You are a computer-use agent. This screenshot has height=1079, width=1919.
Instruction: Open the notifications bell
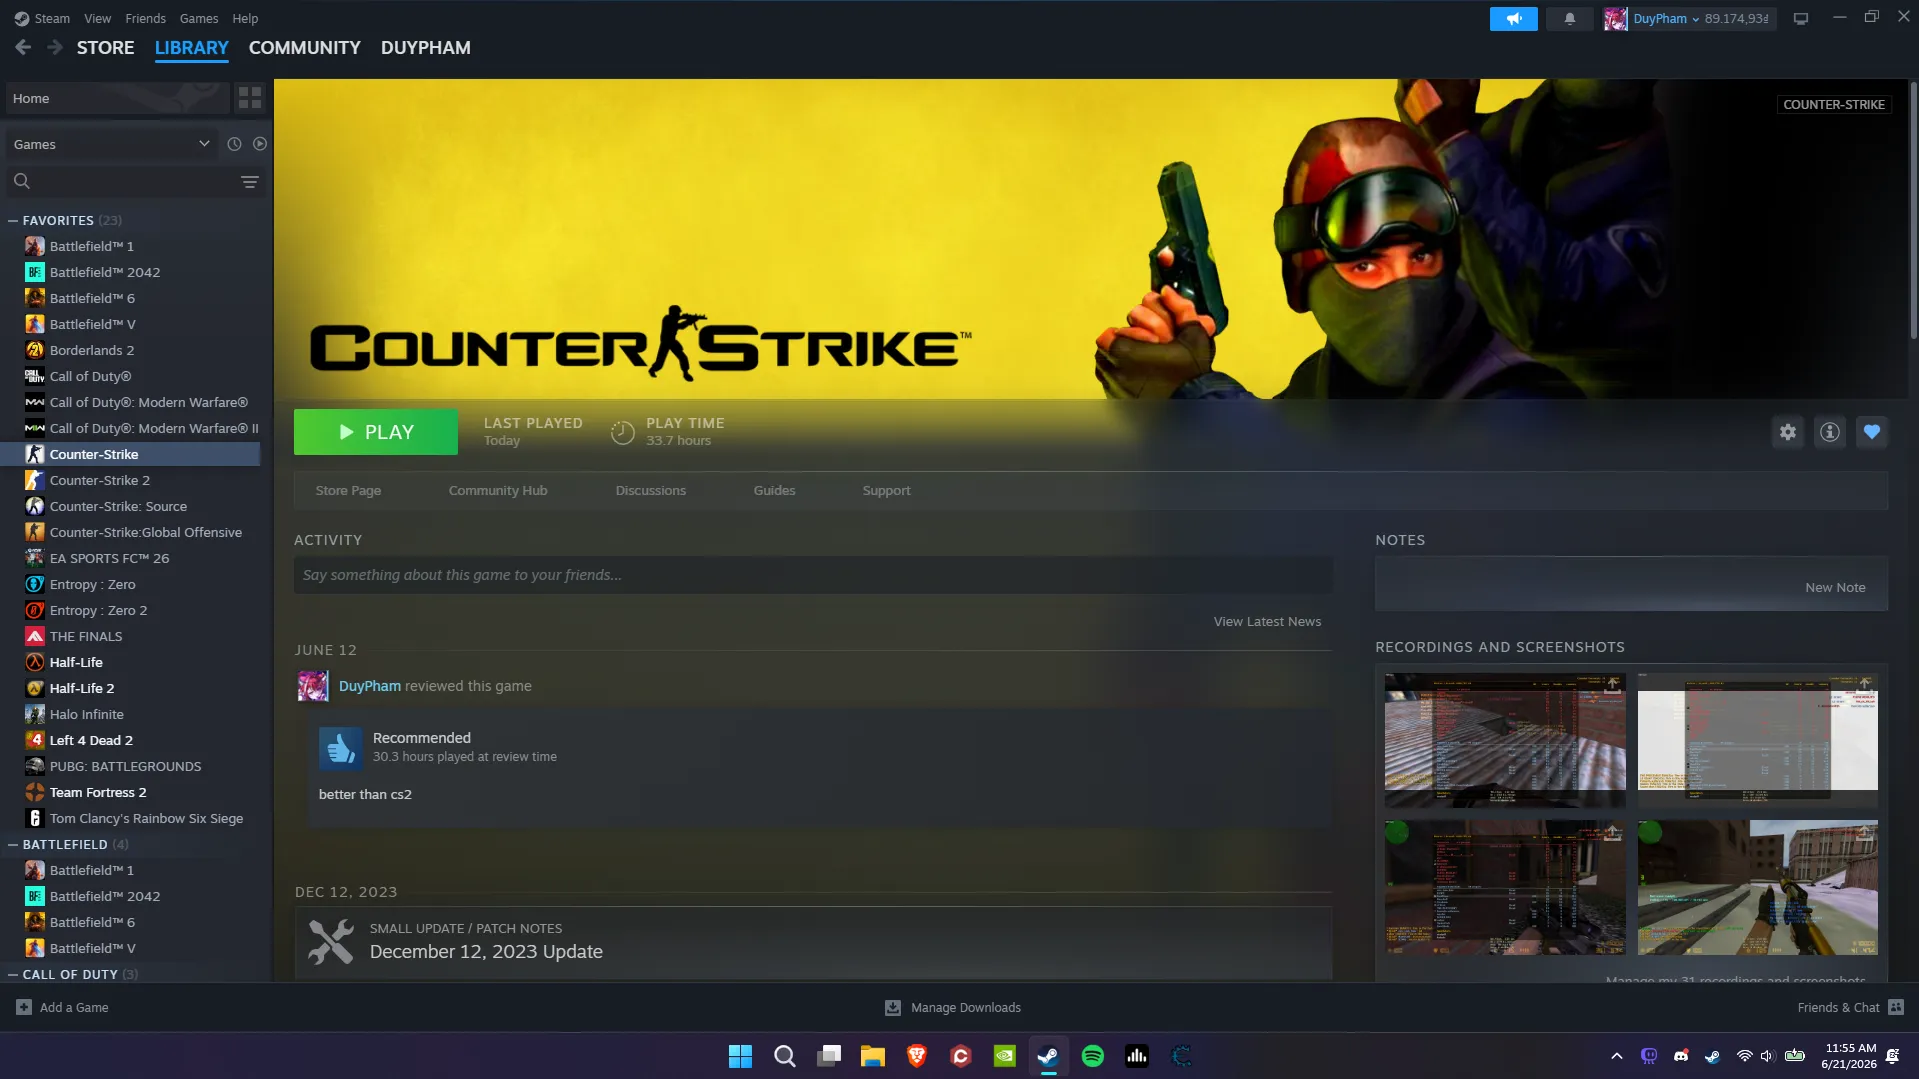(1569, 18)
